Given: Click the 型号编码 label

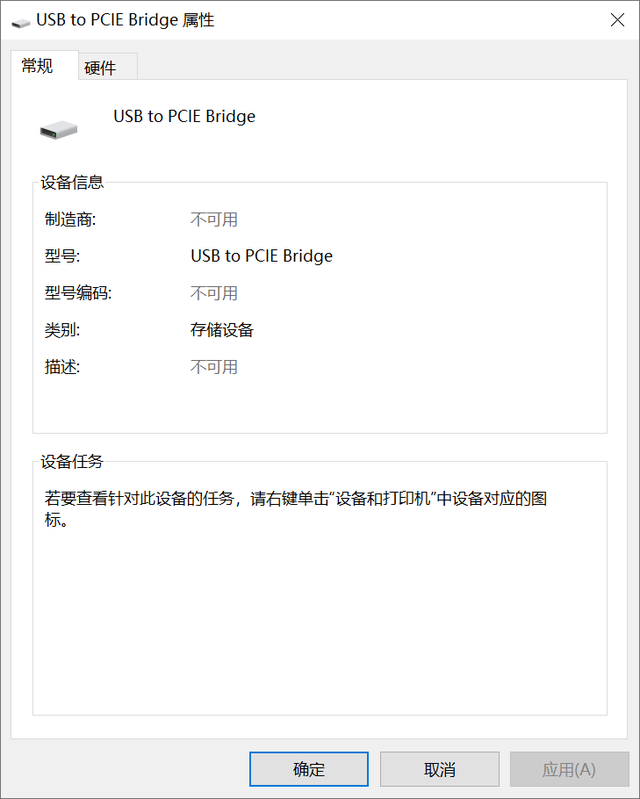Looking at the screenshot, I should tap(78, 293).
